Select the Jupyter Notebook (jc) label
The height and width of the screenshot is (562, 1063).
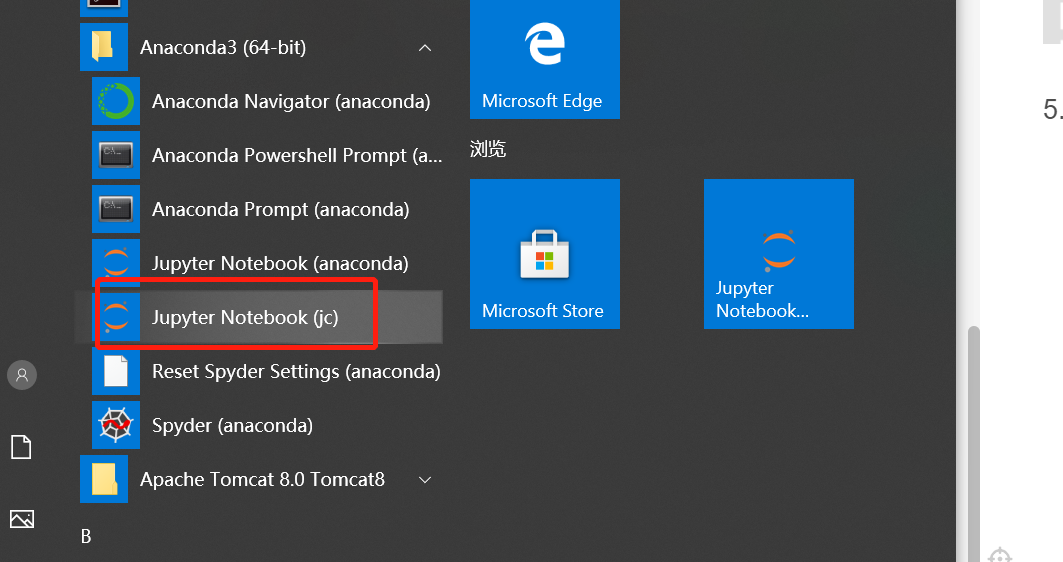(x=245, y=317)
